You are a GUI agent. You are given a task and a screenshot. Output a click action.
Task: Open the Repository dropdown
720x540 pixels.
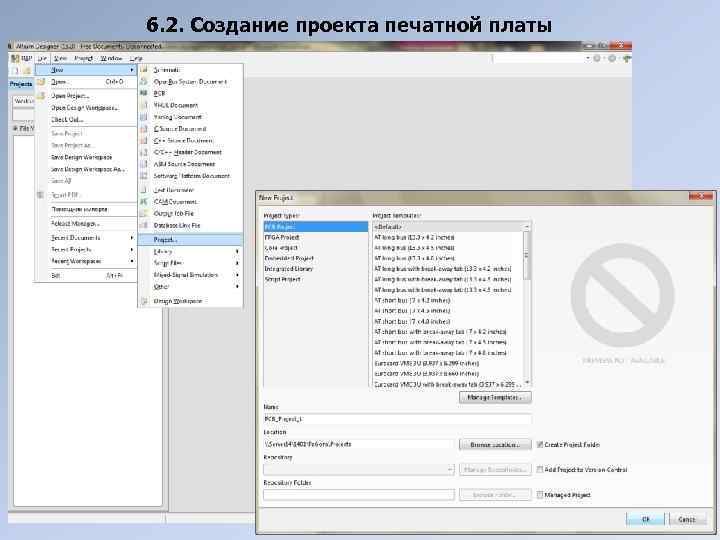pos(450,469)
